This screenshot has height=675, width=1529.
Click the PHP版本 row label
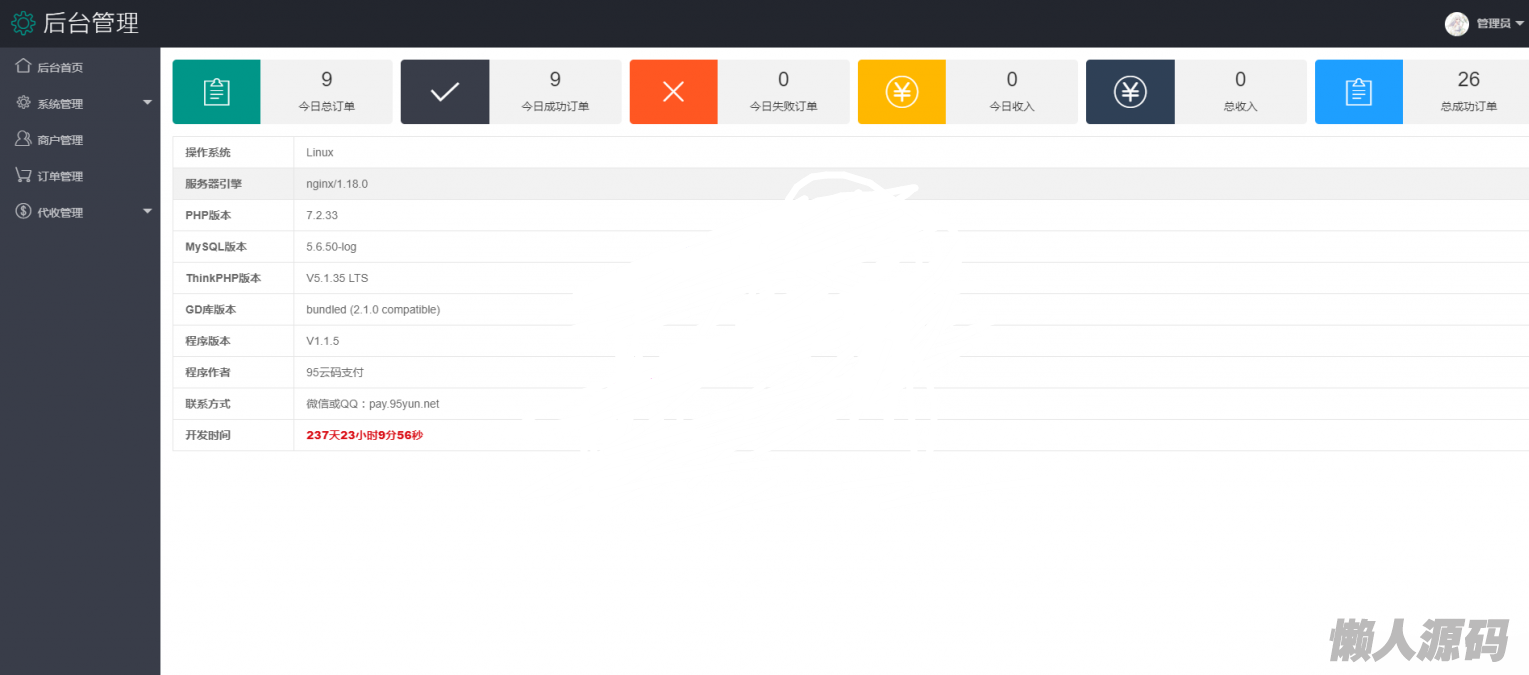click(x=208, y=215)
